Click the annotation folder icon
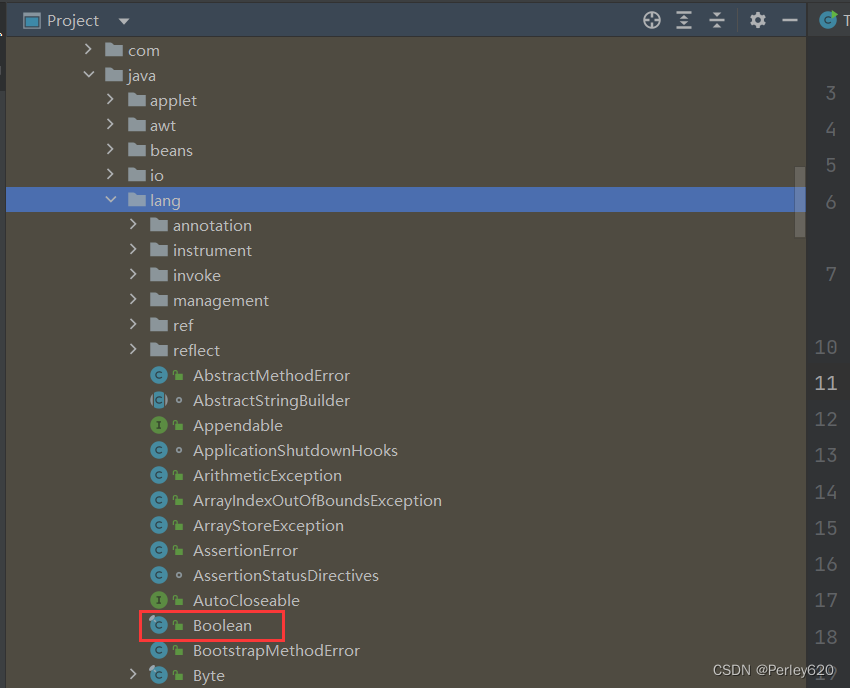The image size is (850, 688). click(x=159, y=225)
